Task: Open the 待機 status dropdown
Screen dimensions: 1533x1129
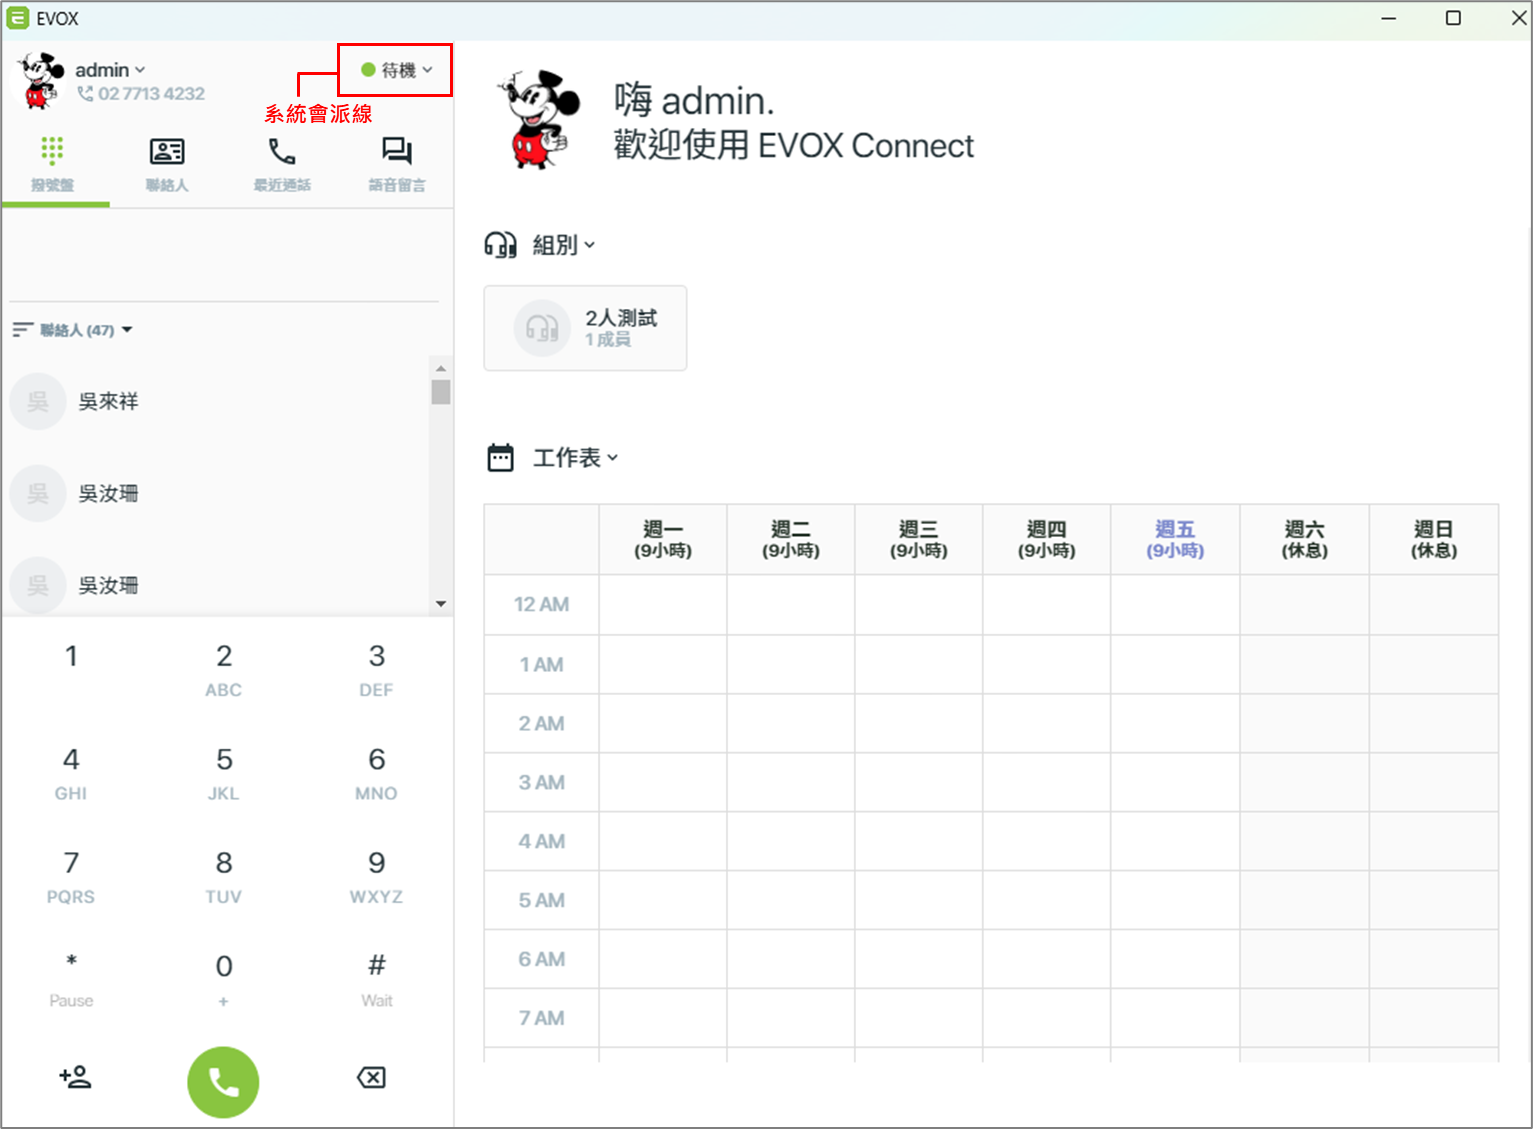Action: (396, 70)
